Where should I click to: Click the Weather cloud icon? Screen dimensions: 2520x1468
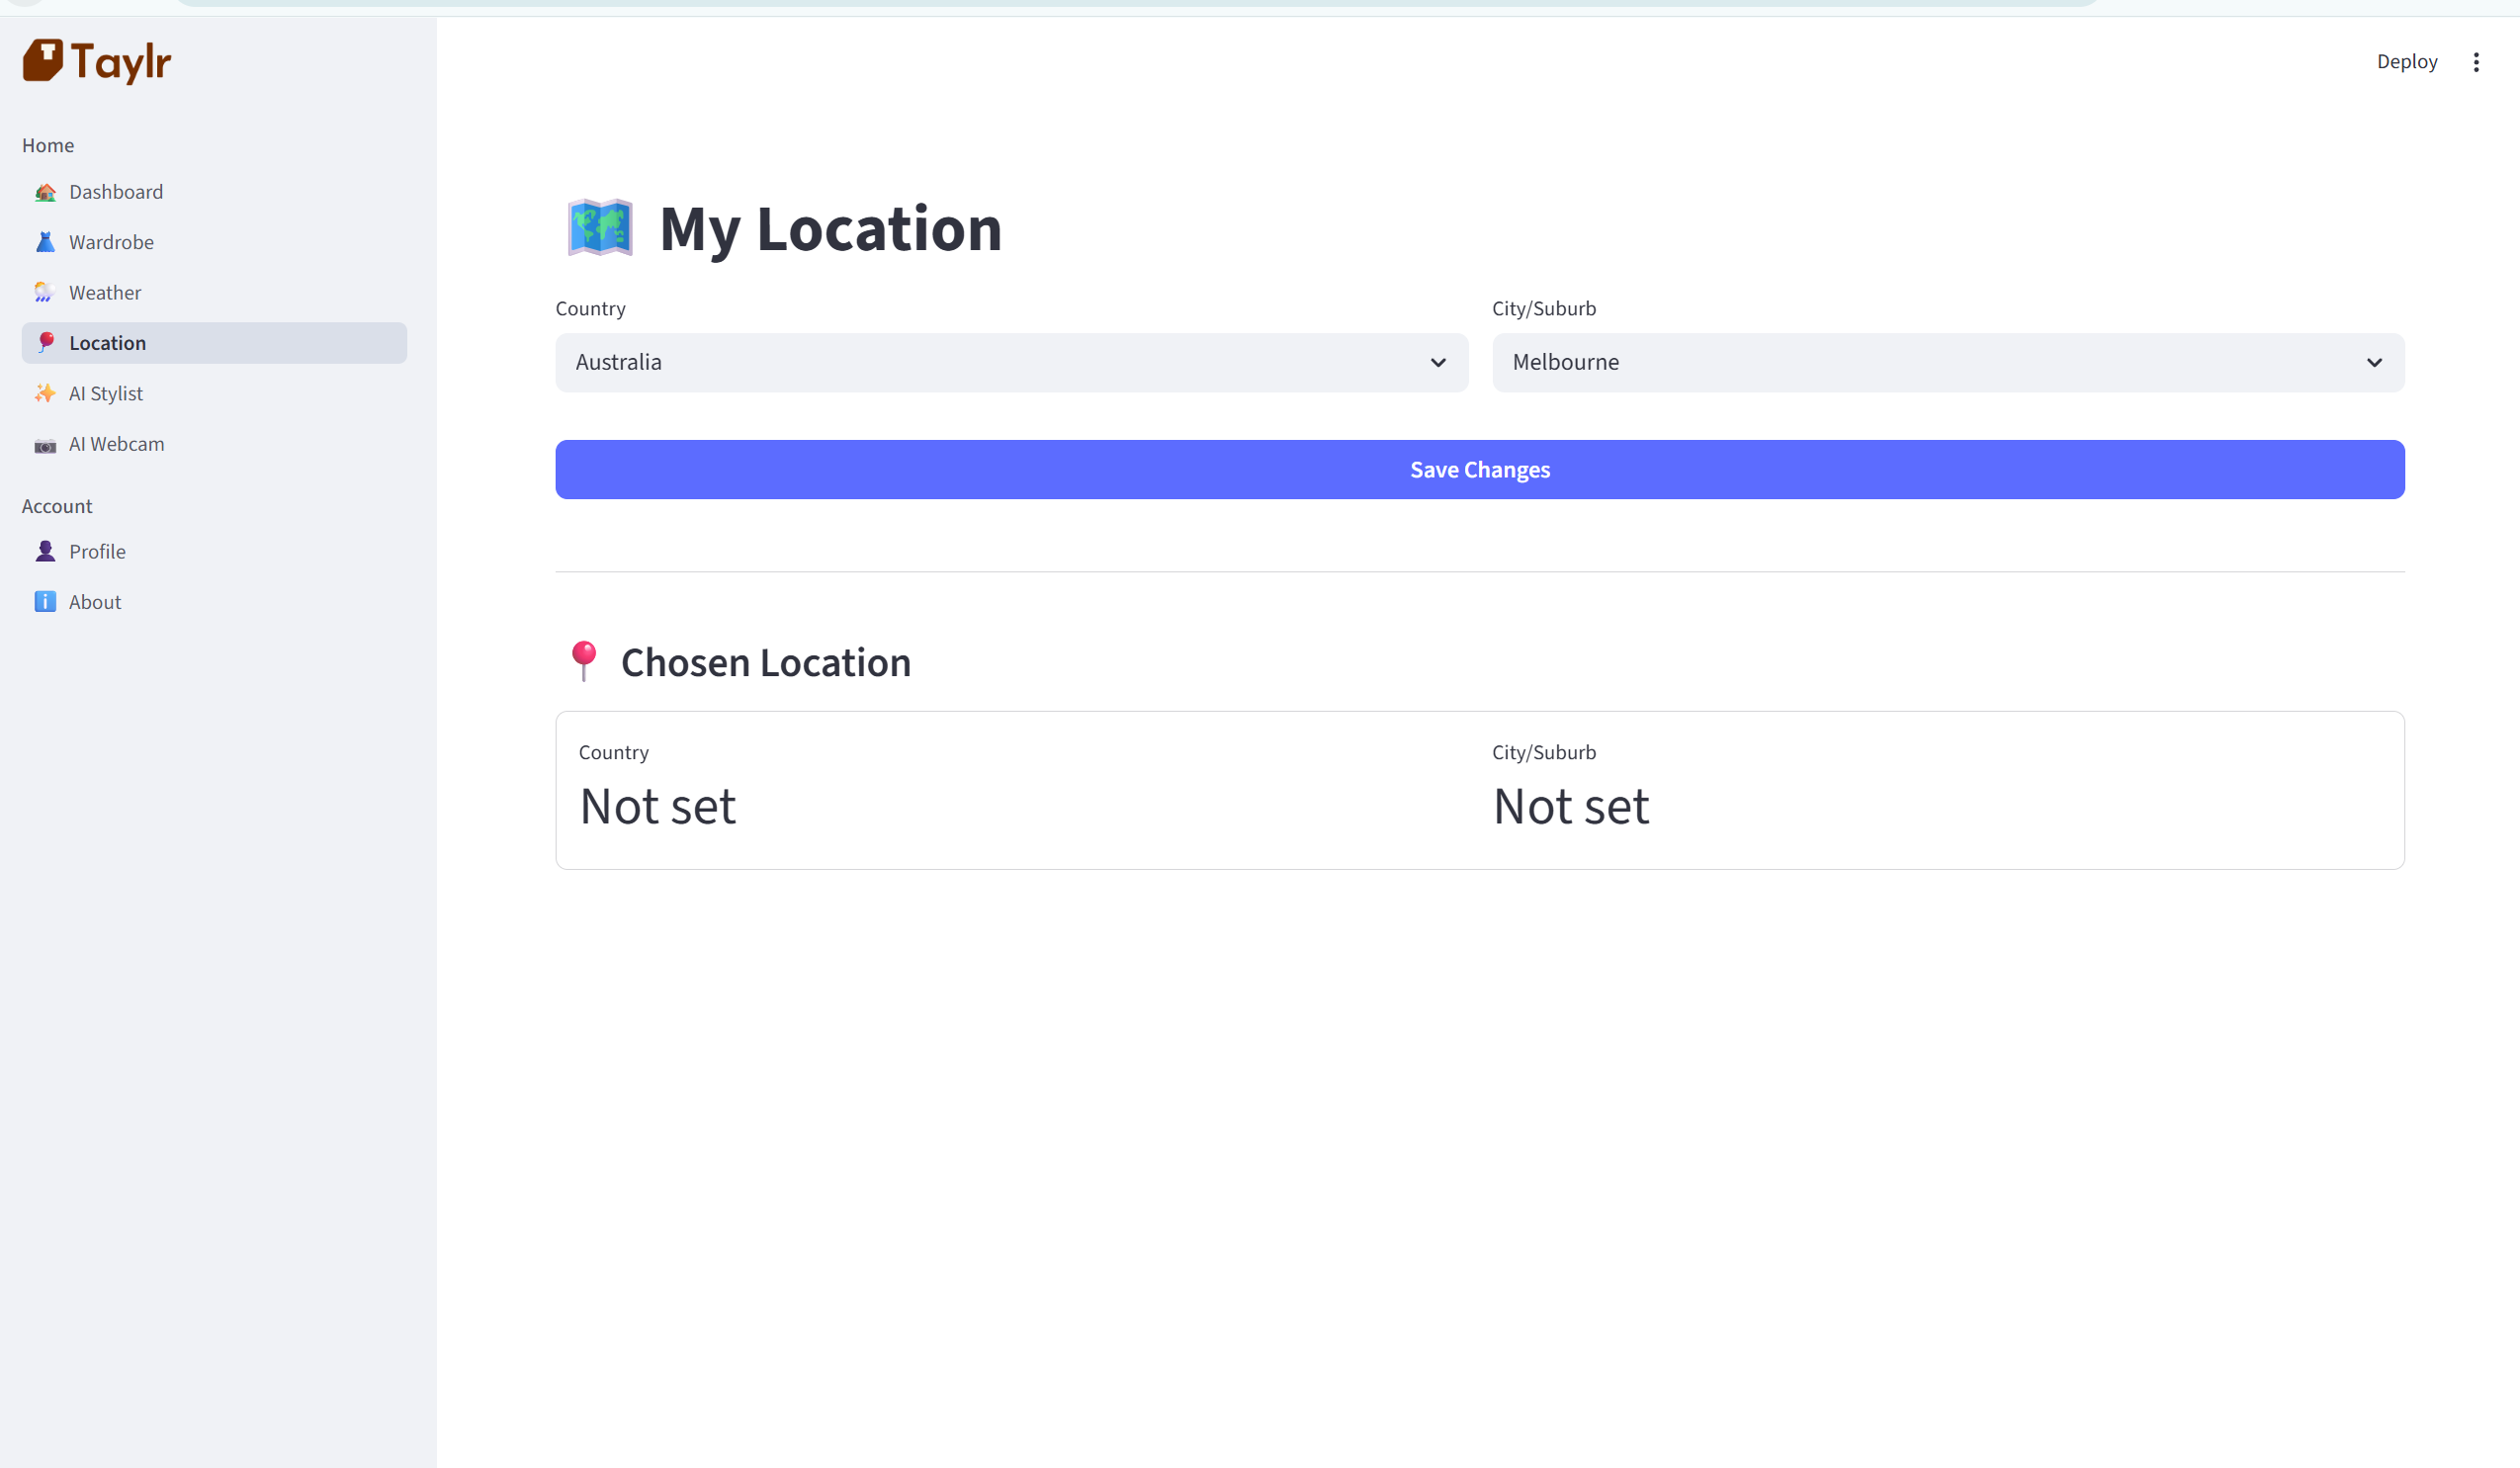point(45,293)
